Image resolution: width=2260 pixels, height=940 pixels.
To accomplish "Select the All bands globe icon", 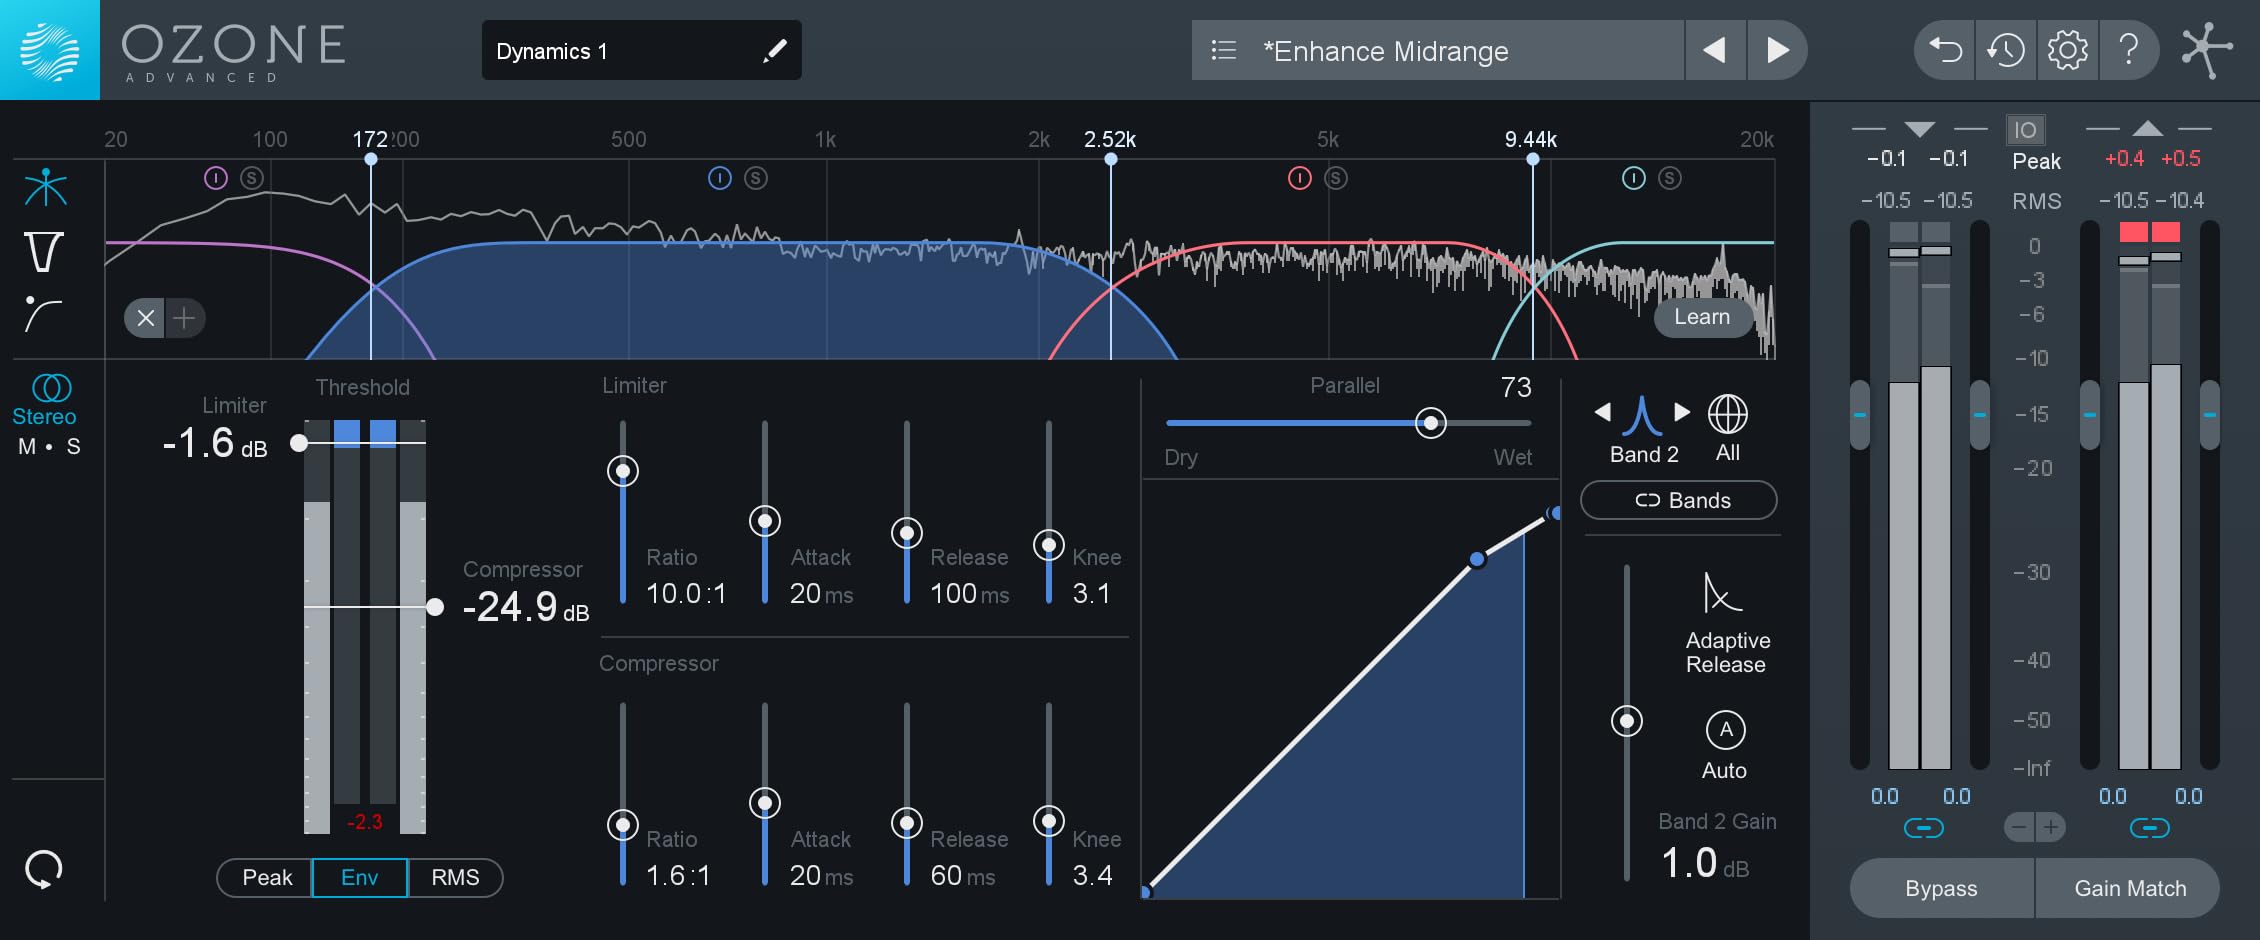I will [1727, 414].
